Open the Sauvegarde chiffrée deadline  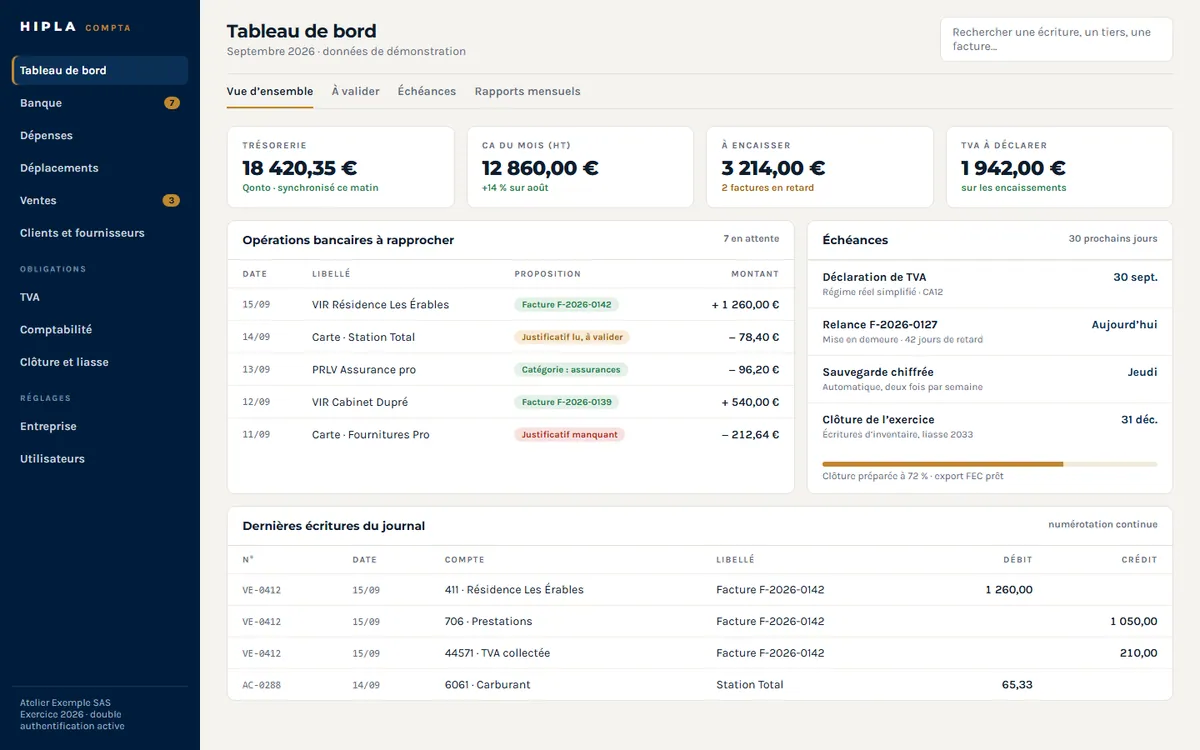[x=990, y=379]
